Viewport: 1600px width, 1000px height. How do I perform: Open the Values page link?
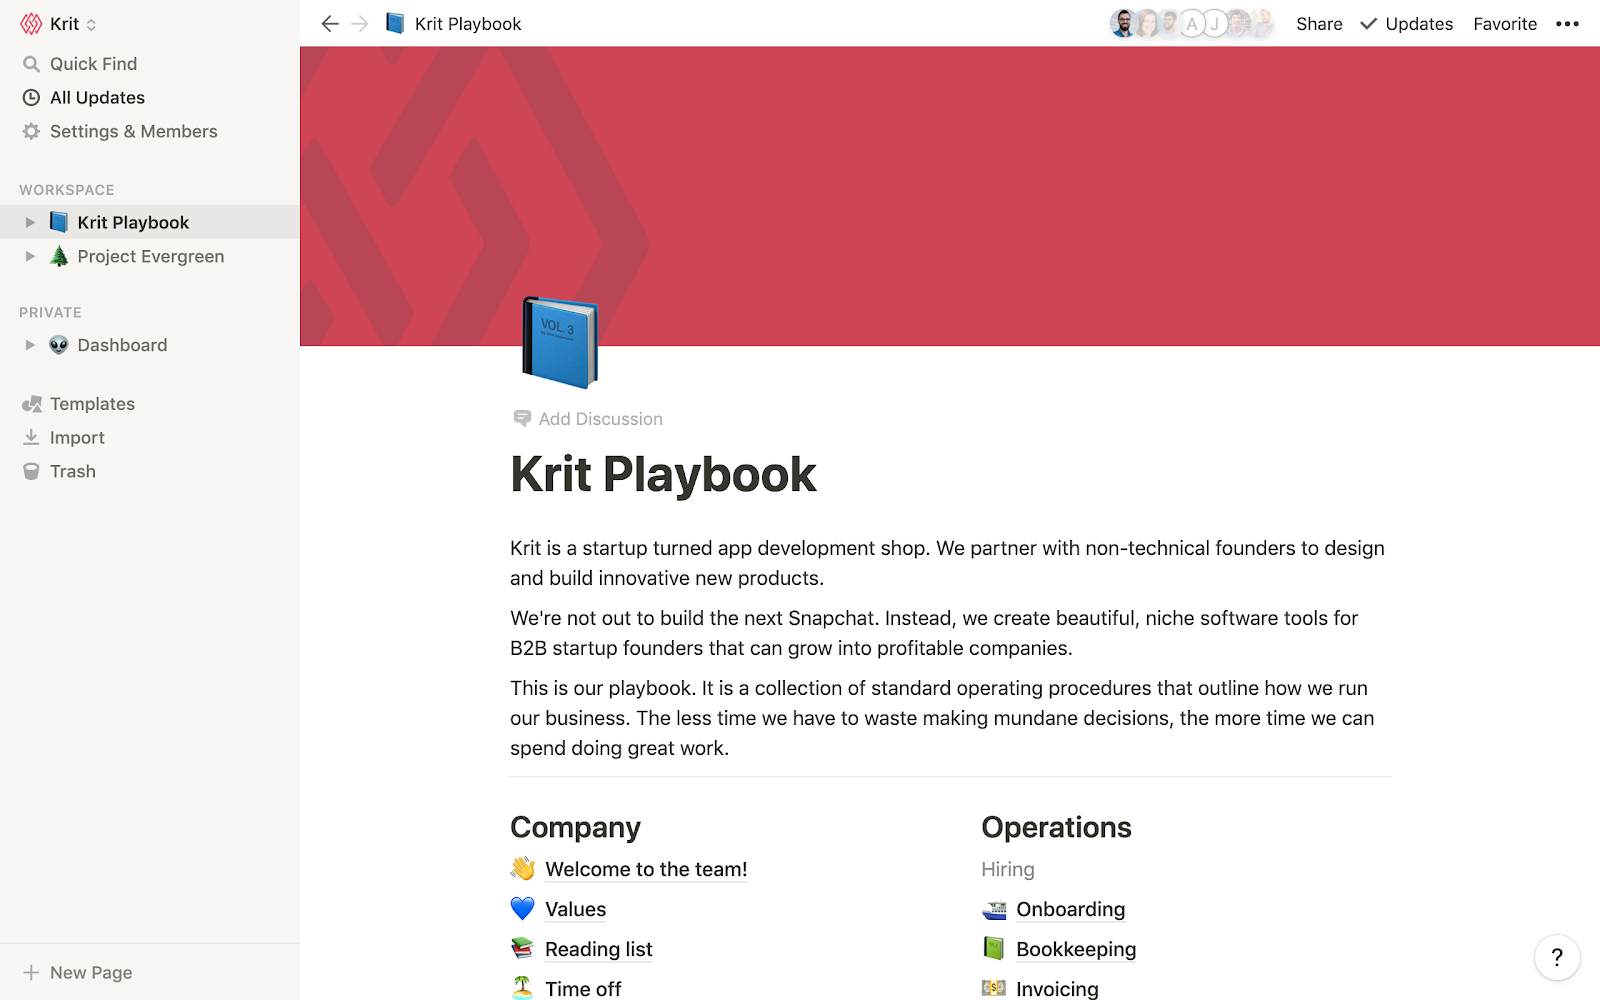[575, 910]
